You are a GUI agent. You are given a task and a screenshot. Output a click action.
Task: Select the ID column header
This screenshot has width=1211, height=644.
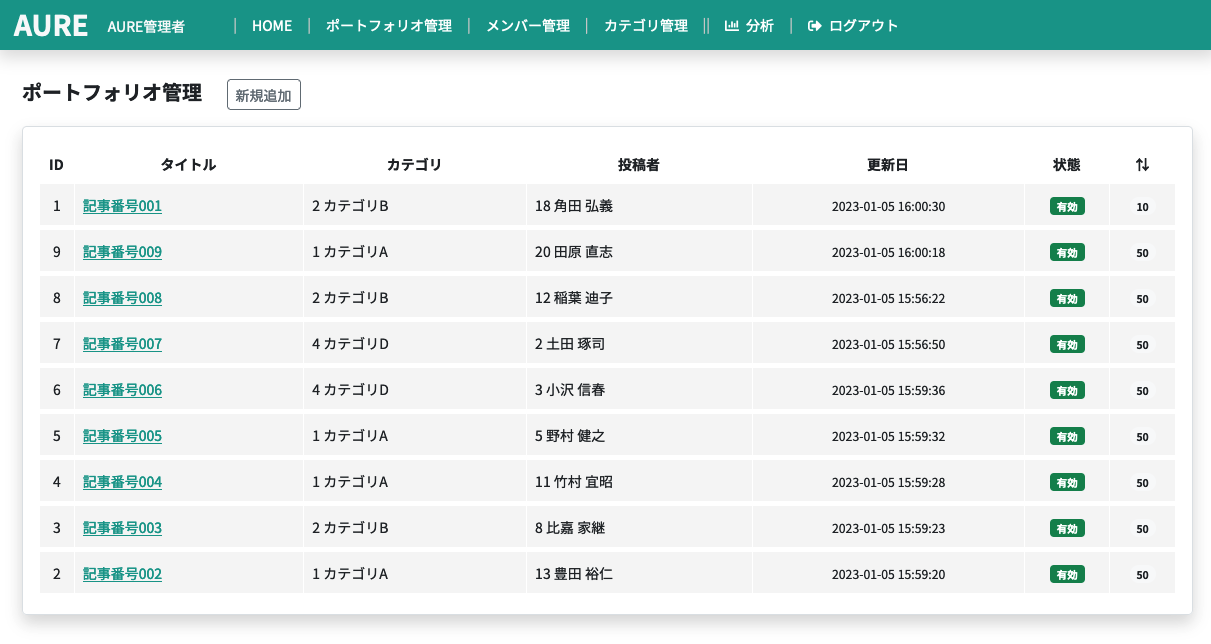click(x=56, y=164)
